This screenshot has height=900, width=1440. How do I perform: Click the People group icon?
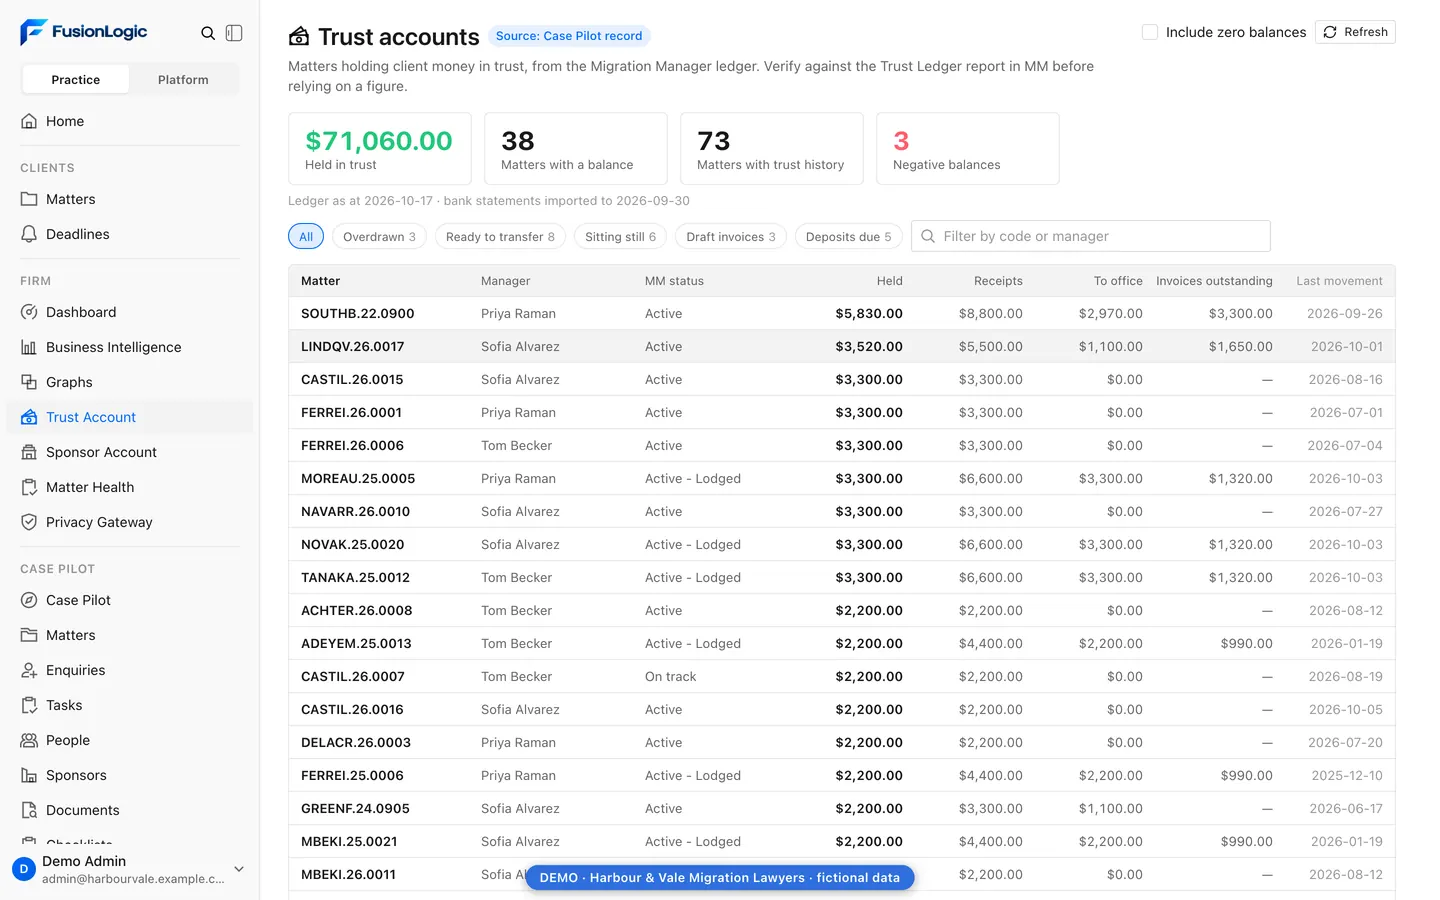click(29, 740)
